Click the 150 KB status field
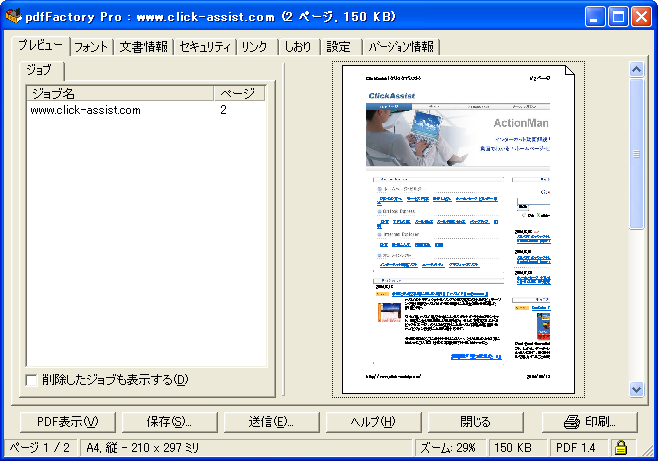The width and height of the screenshot is (658, 461). coord(517,448)
